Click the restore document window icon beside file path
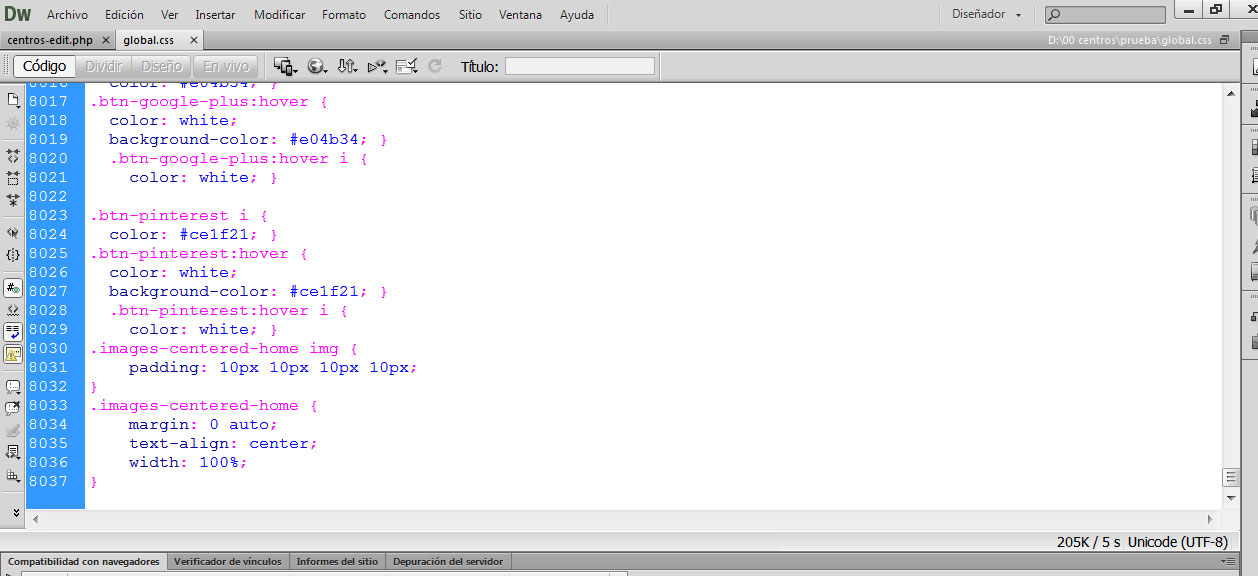 tap(1224, 40)
